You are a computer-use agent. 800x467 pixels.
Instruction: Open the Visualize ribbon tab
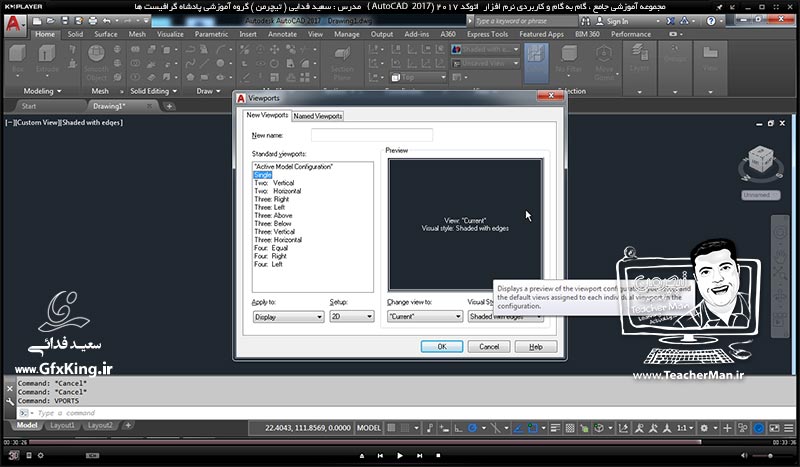[170, 34]
